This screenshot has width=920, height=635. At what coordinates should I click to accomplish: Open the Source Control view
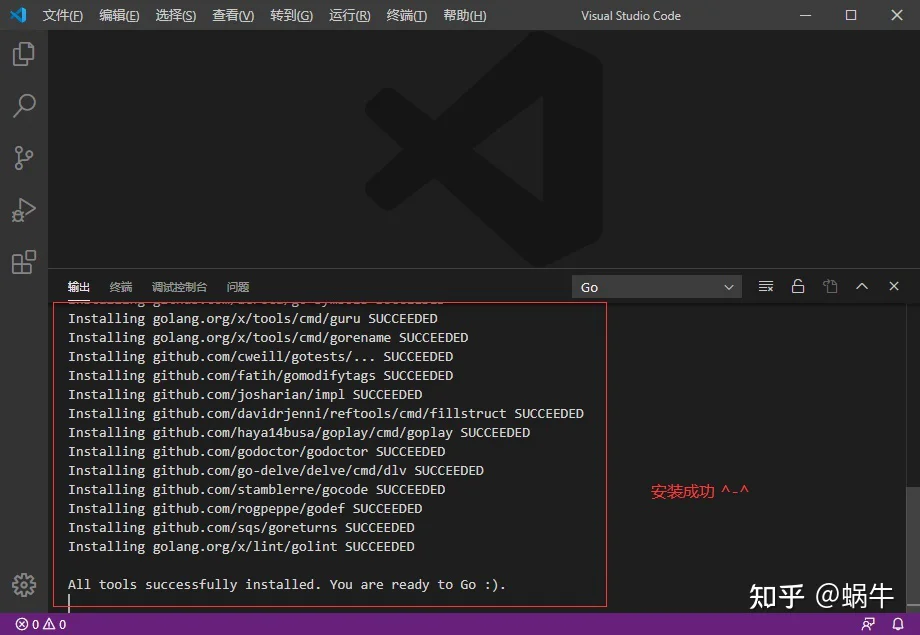tap(23, 158)
